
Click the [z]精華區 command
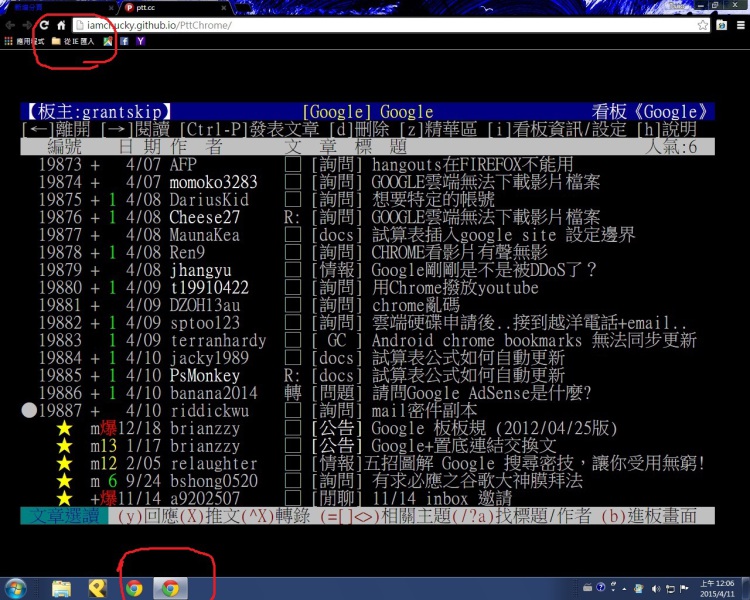(438, 129)
